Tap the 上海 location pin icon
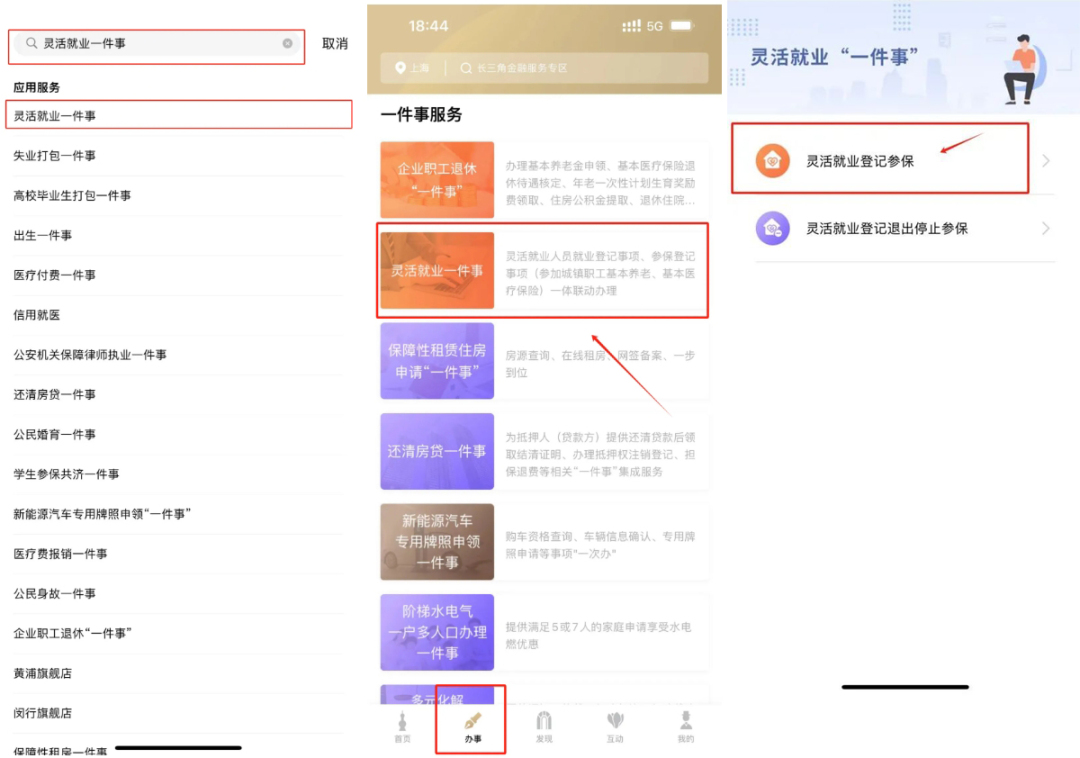 point(400,68)
